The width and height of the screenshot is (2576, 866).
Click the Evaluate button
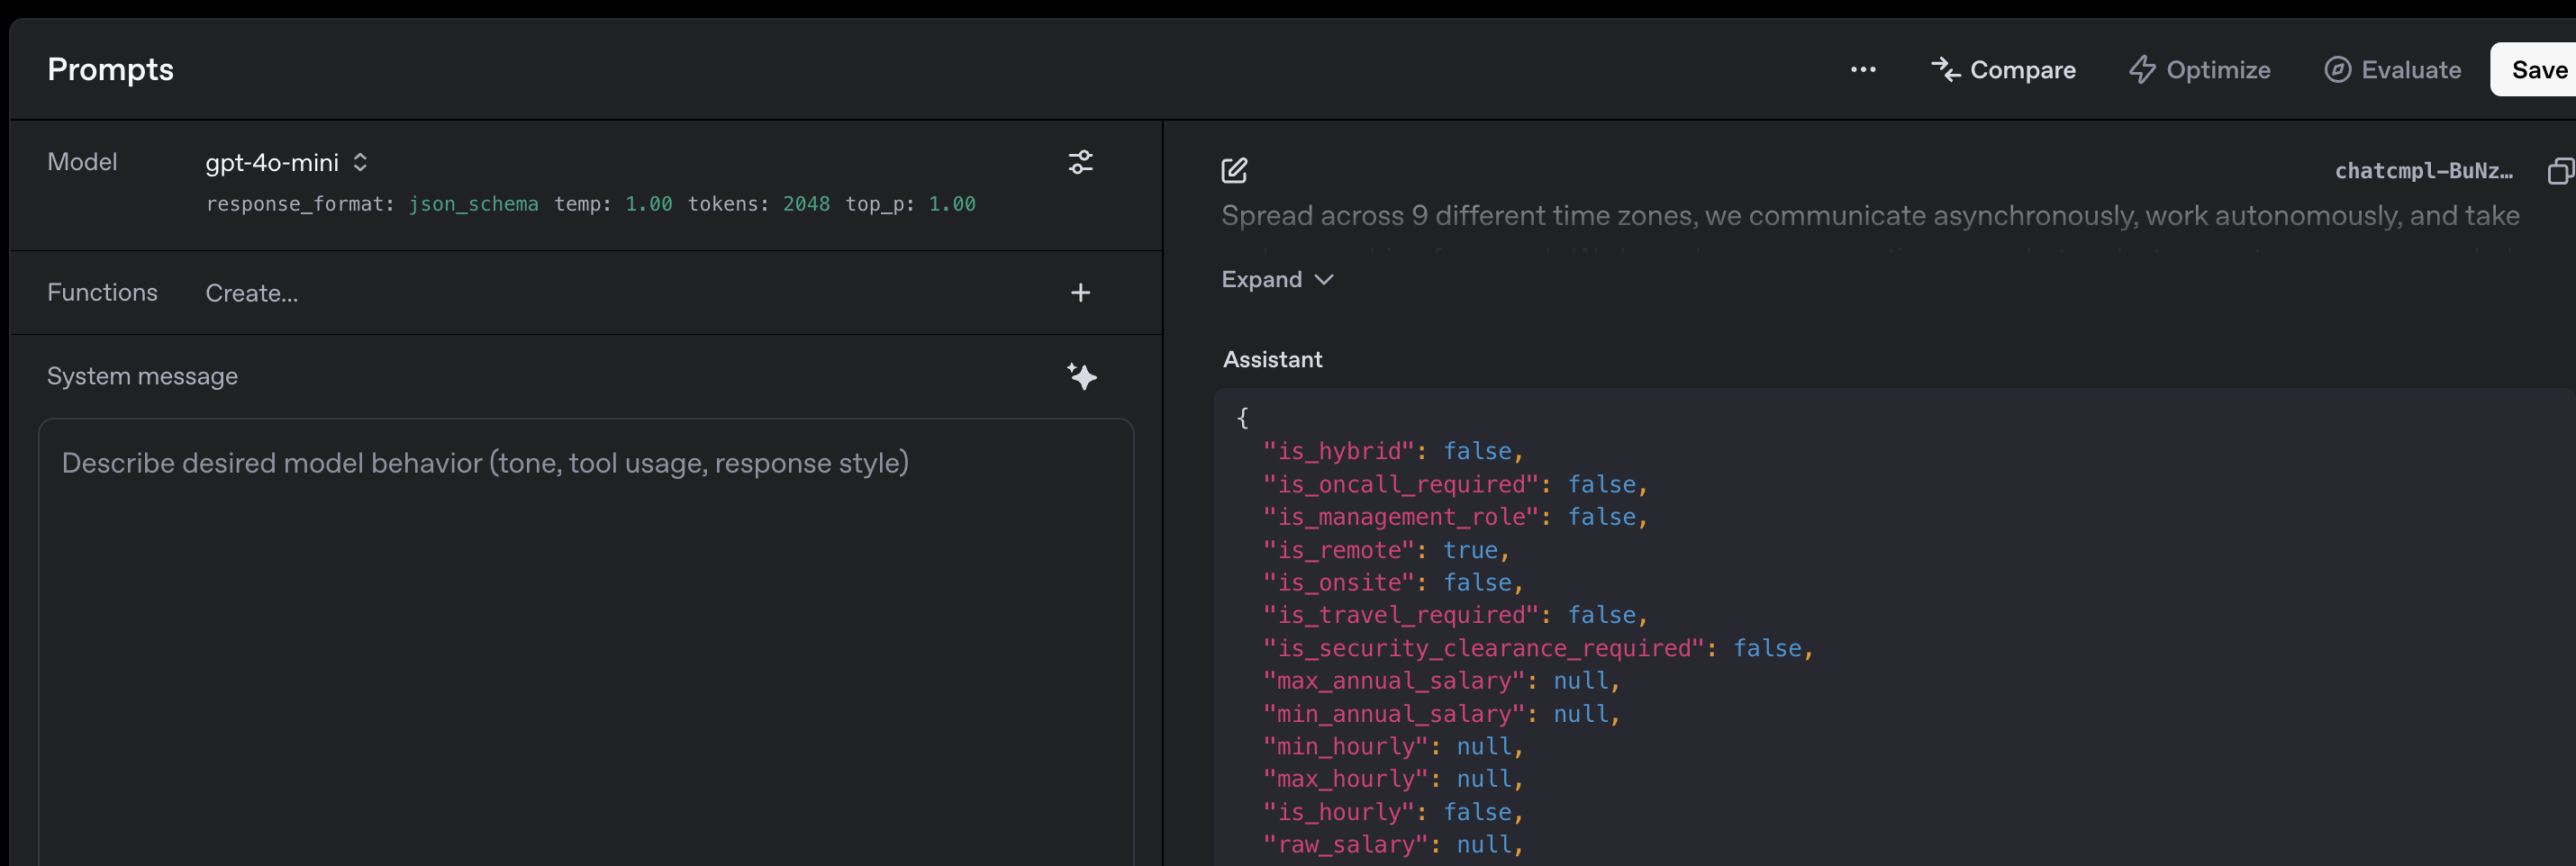[x=2393, y=70]
